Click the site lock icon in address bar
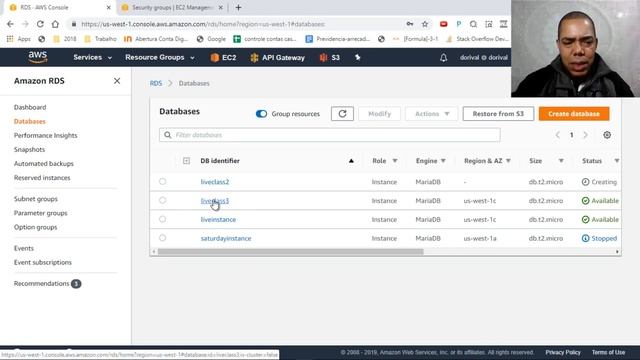 click(x=73, y=24)
